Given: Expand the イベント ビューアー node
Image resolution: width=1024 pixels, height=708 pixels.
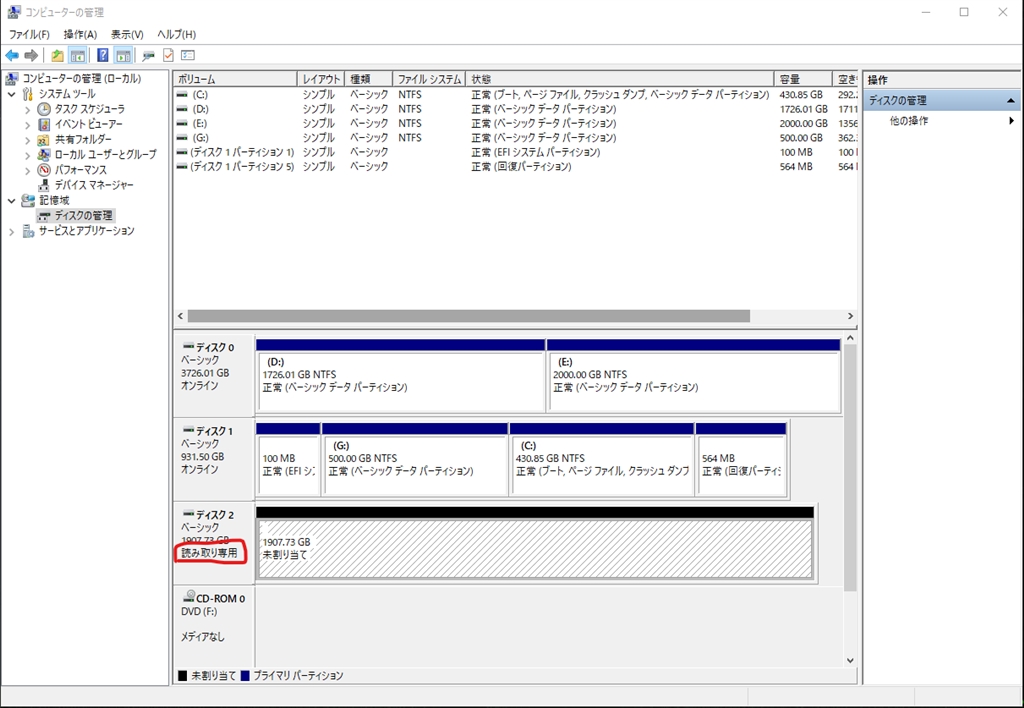Looking at the screenshot, I should pos(27,125).
